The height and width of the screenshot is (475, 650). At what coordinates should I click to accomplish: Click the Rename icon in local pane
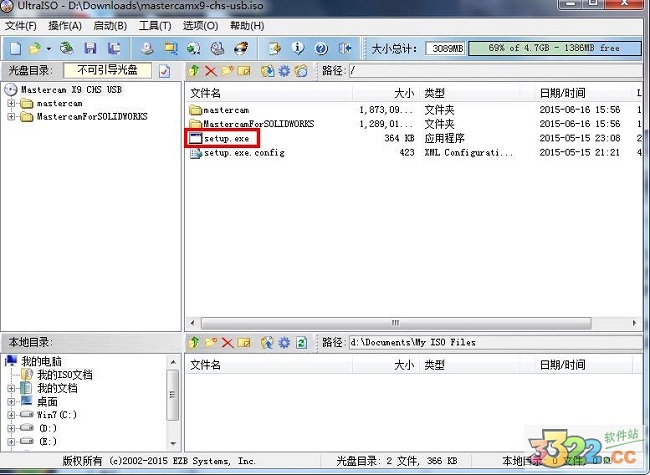(244, 342)
